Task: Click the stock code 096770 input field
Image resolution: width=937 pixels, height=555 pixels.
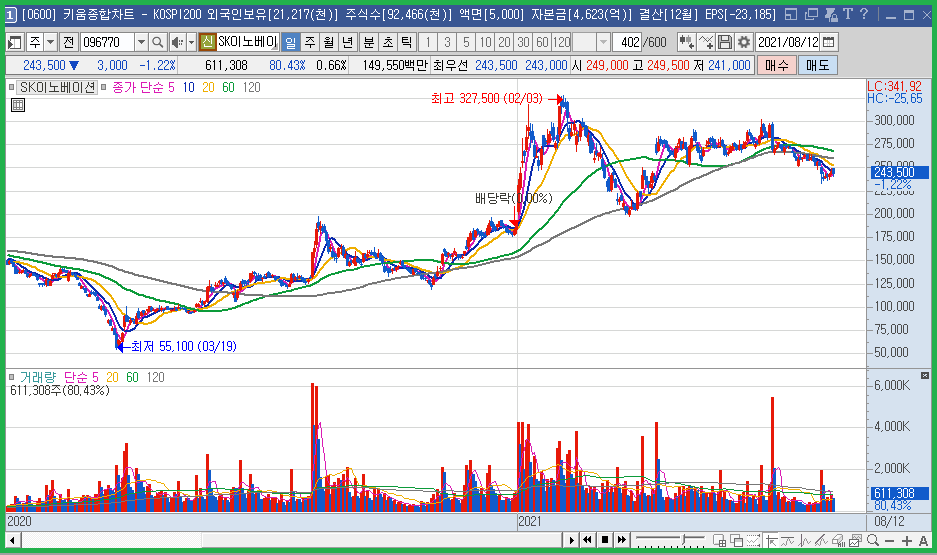Action: click(x=108, y=42)
